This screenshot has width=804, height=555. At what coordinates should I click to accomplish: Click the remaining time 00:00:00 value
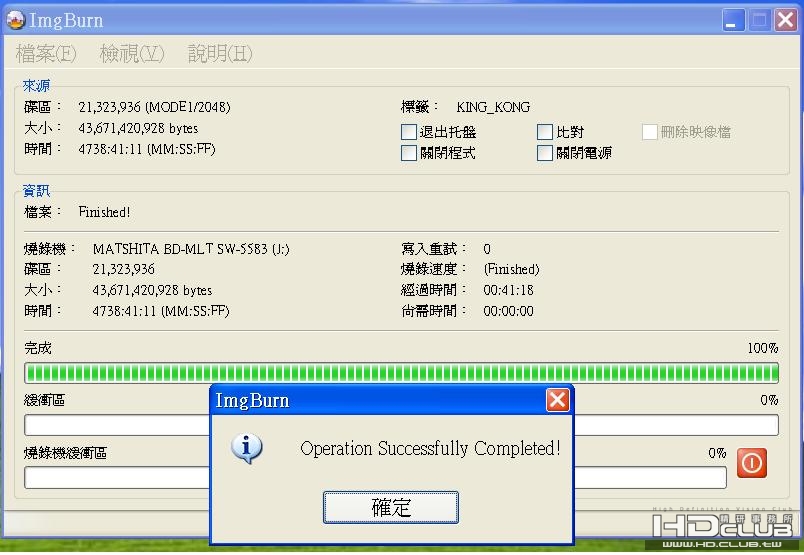pos(508,311)
